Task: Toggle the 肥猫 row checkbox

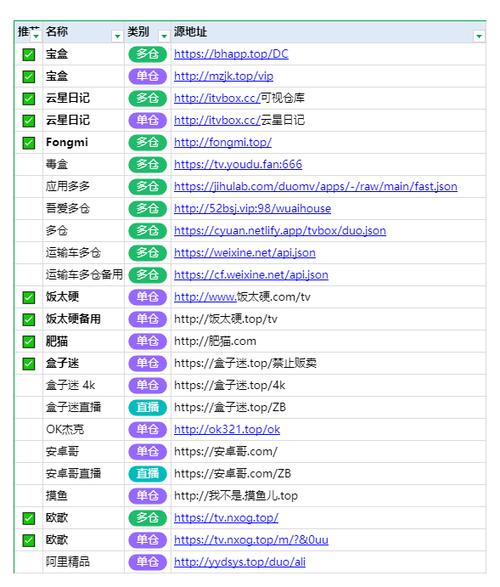Action: [29, 341]
